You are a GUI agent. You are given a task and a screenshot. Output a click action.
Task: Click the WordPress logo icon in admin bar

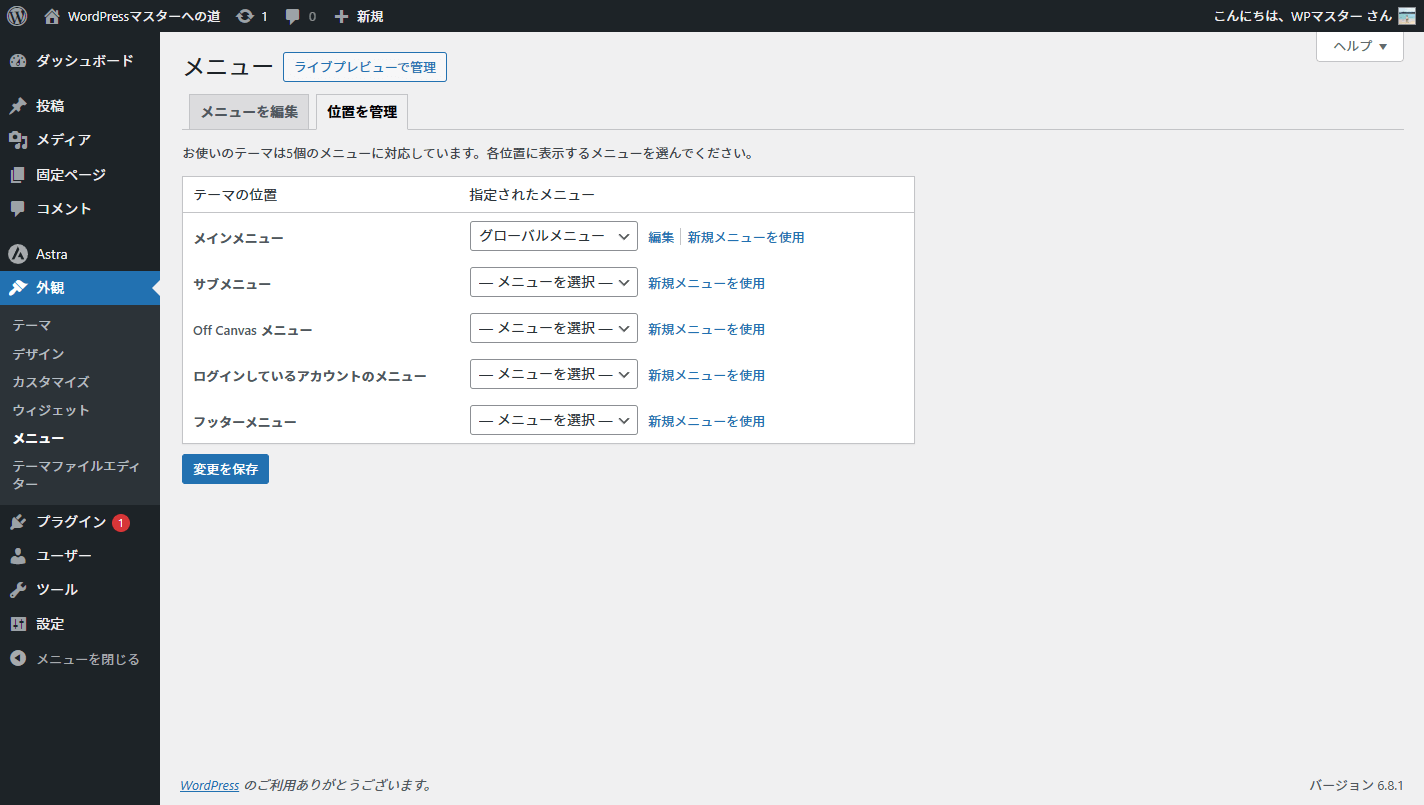(17, 16)
